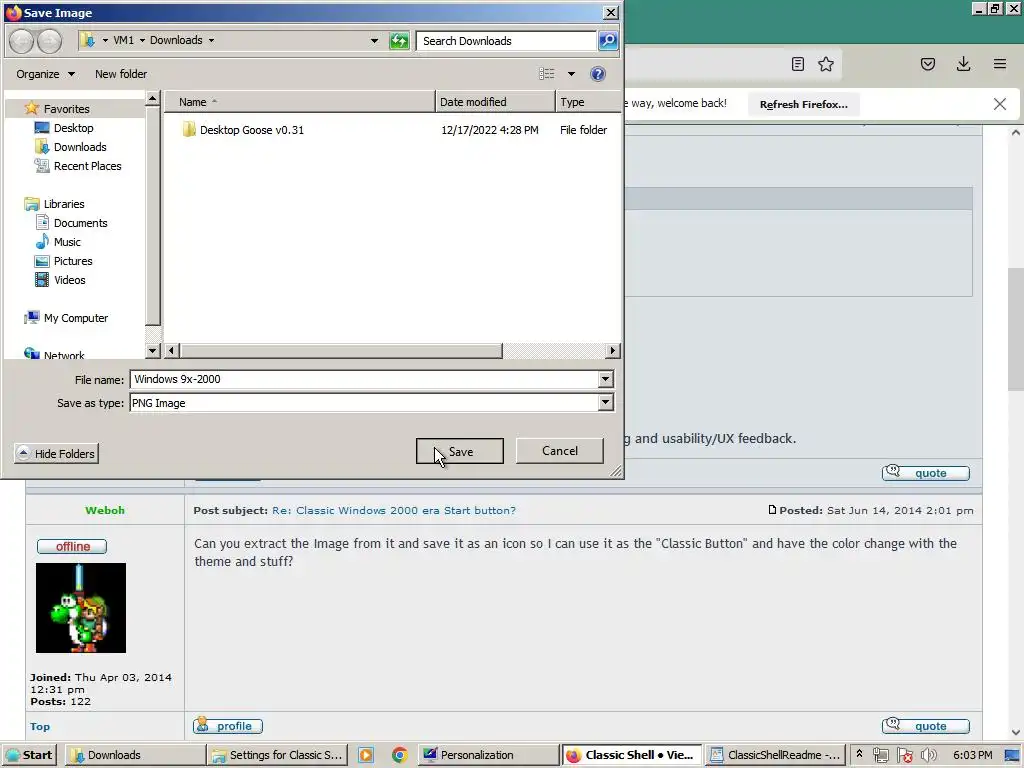Screen dimensions: 1024x768
Task: Click the Weboh post profile button
Action: 228,726
